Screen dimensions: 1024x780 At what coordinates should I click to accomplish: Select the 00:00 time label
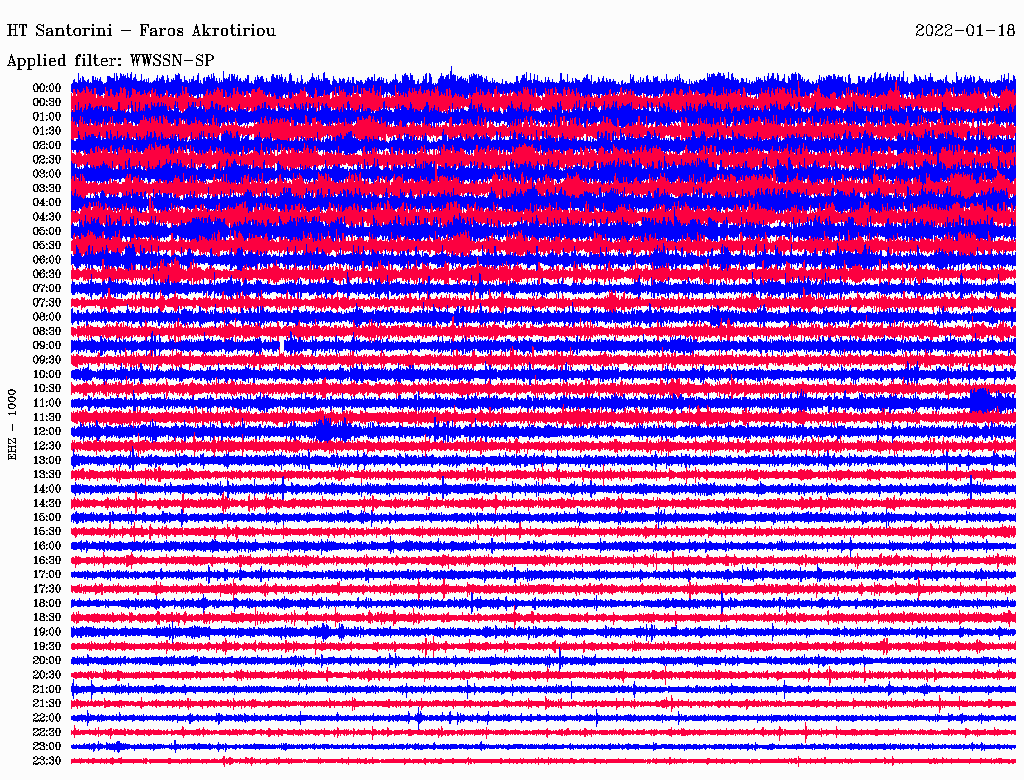point(47,88)
